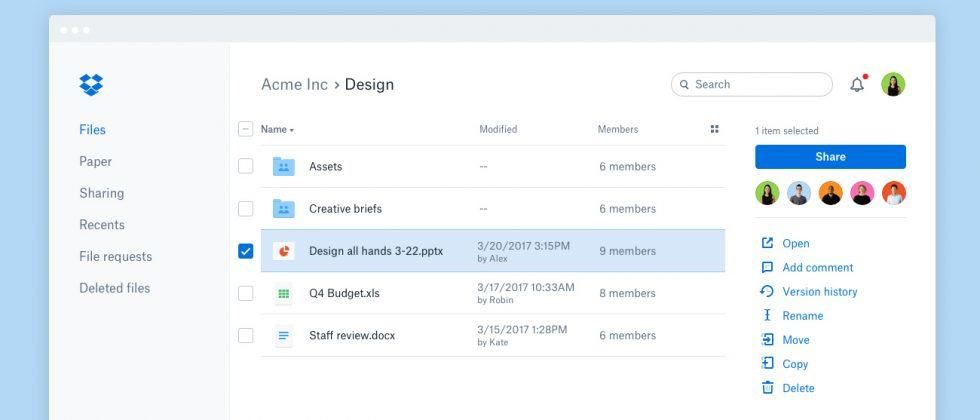Image resolution: width=980 pixels, height=420 pixels.
Task: Open the user profile avatar menu
Action: 892,85
